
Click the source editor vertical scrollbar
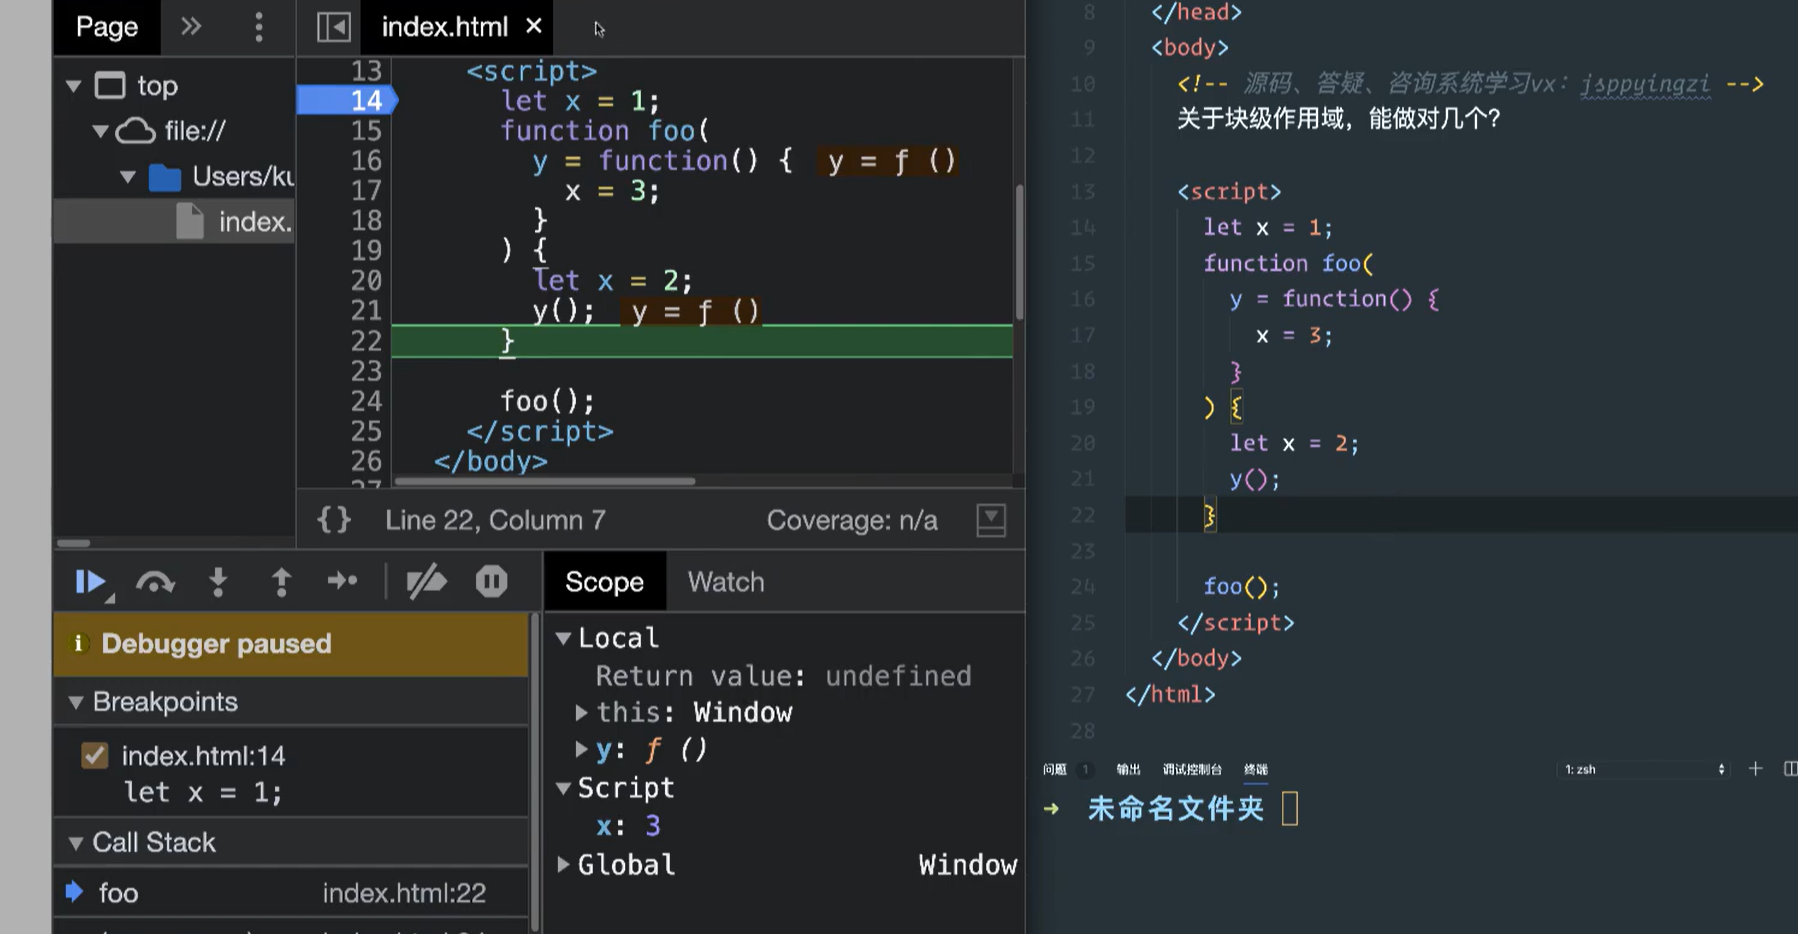[x=1019, y=252]
